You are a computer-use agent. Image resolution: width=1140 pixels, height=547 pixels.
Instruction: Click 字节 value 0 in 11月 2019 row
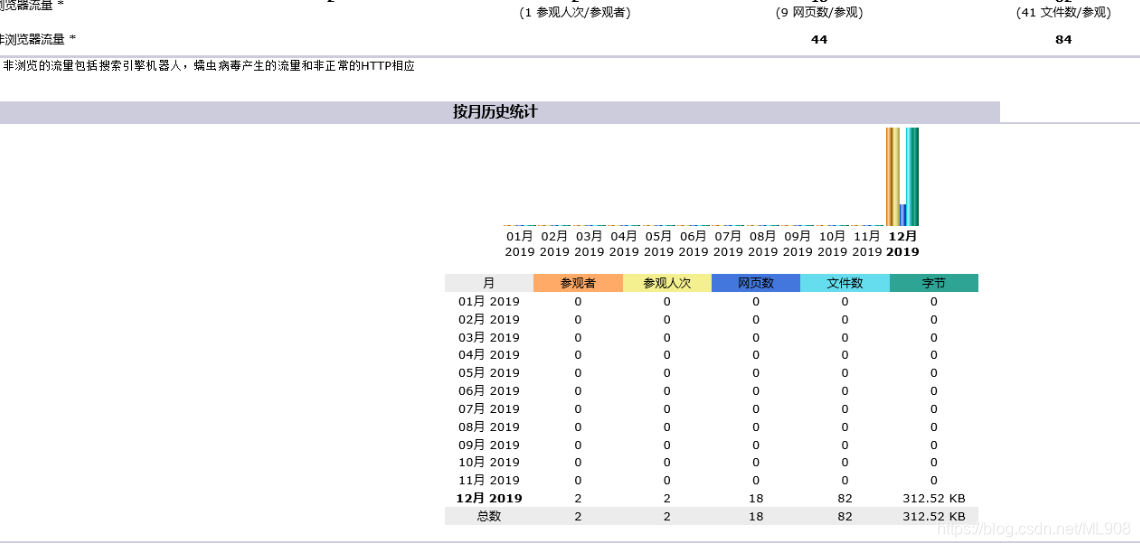click(x=934, y=480)
